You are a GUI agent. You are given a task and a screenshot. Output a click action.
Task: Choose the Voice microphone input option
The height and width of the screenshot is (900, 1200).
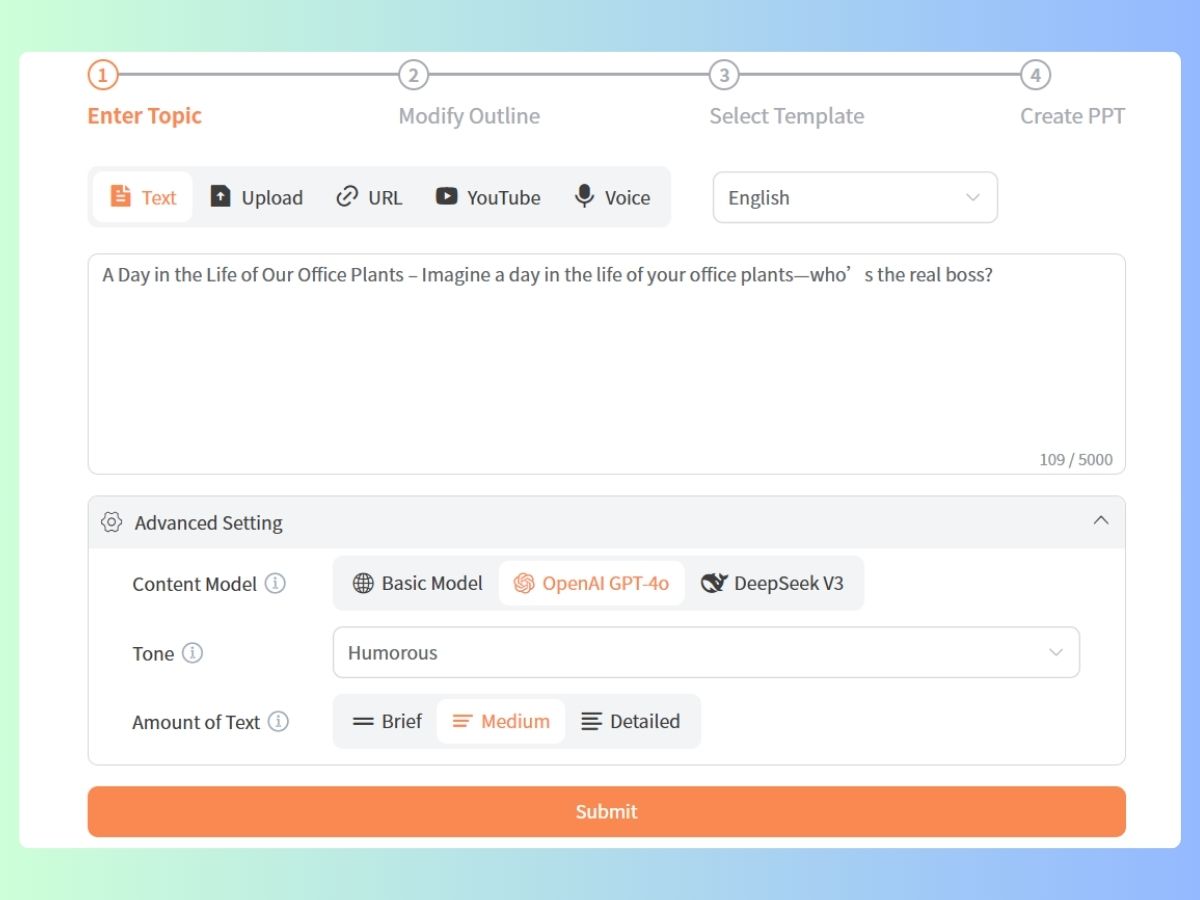click(612, 197)
